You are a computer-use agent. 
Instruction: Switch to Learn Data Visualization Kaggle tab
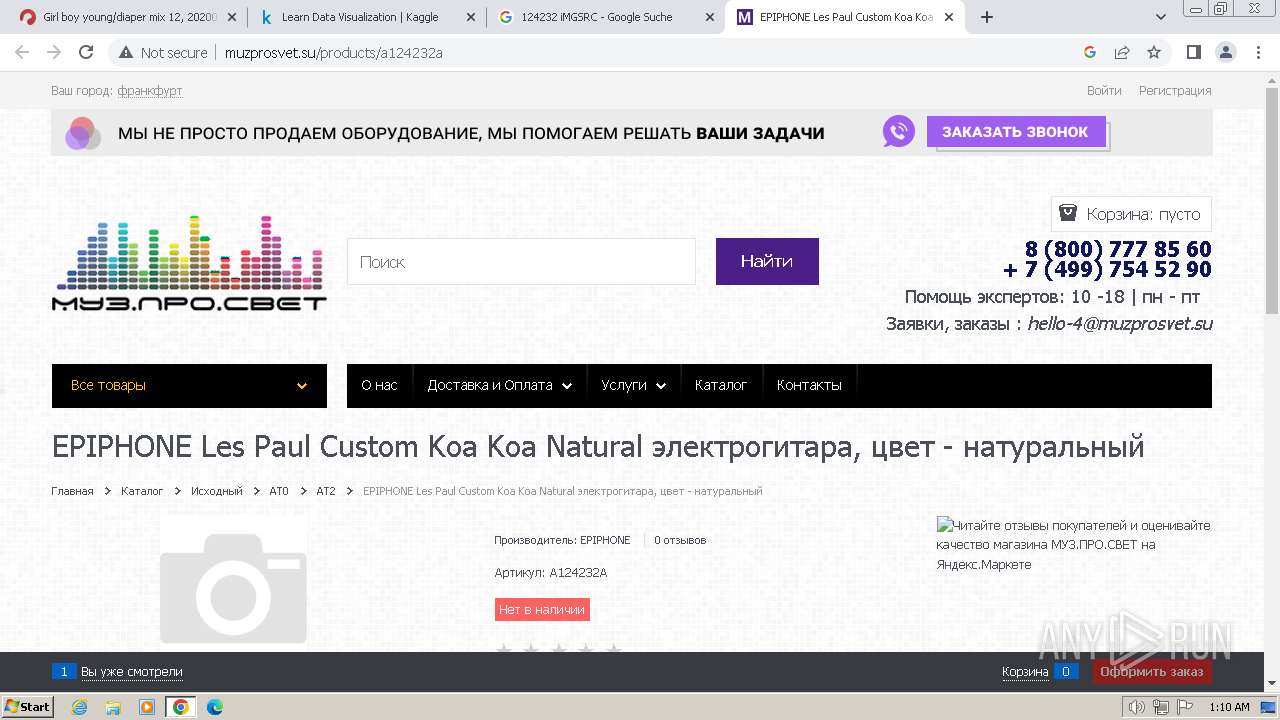(363, 17)
